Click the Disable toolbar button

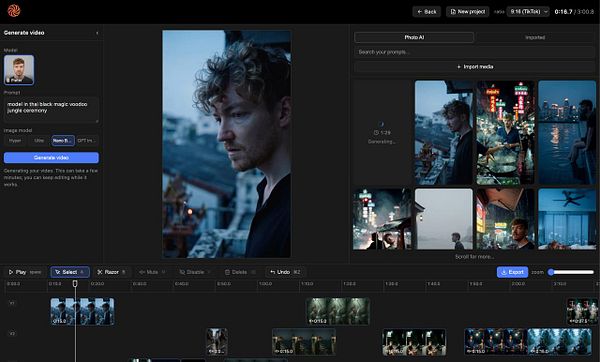pyautogui.click(x=195, y=272)
